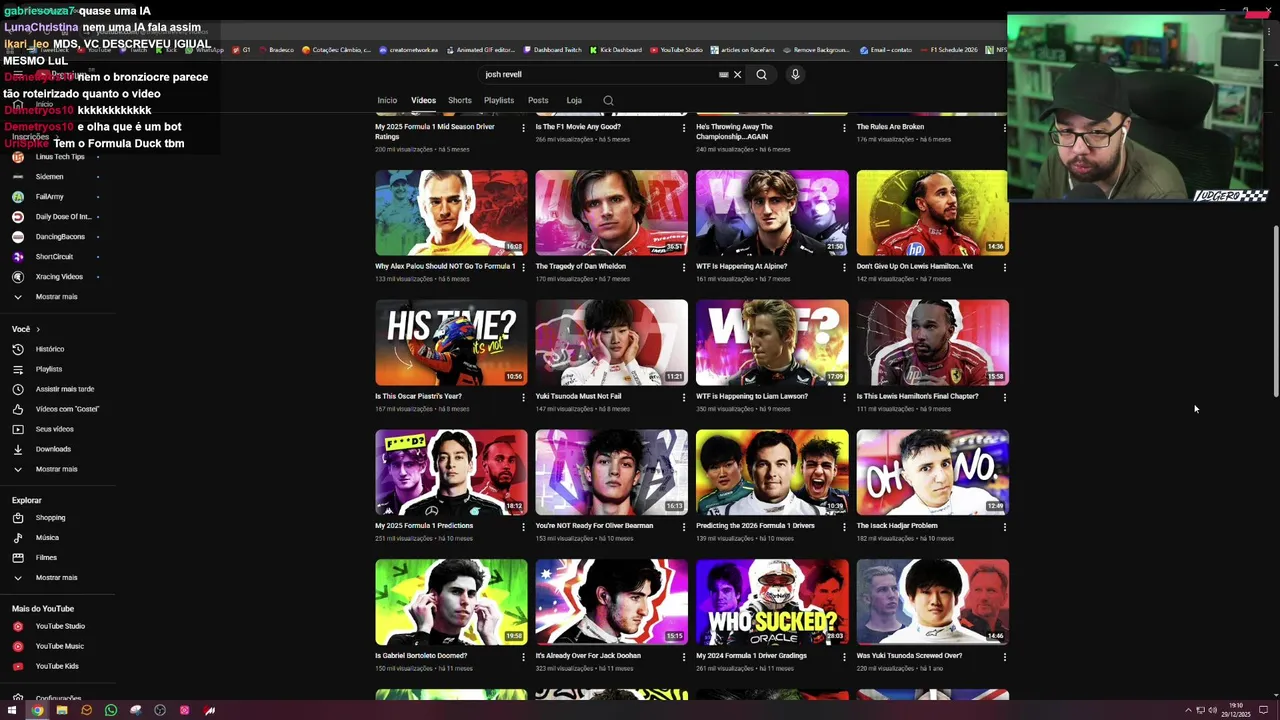Open options for The Isack Hadjar Problem
Viewport: 1280px width, 720px height.
1005,526
